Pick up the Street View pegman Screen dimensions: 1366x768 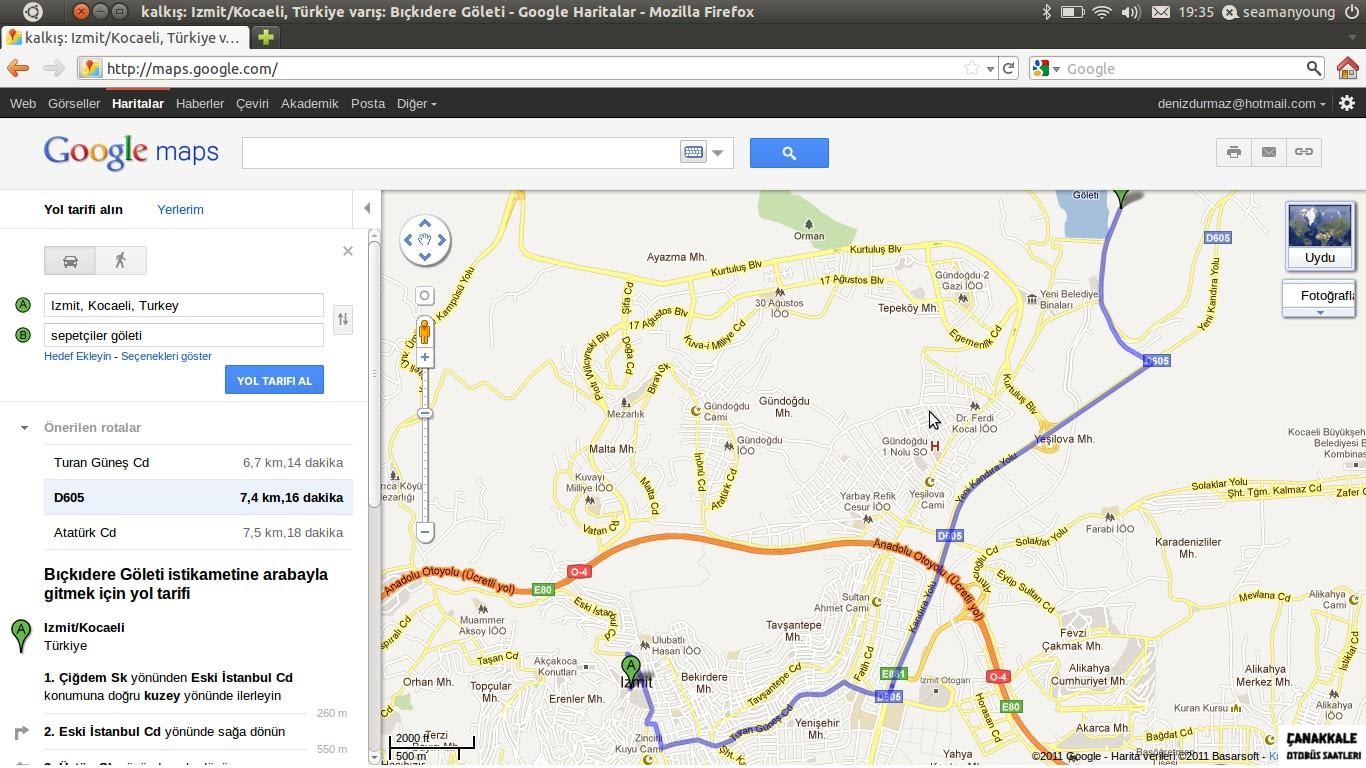click(x=425, y=331)
